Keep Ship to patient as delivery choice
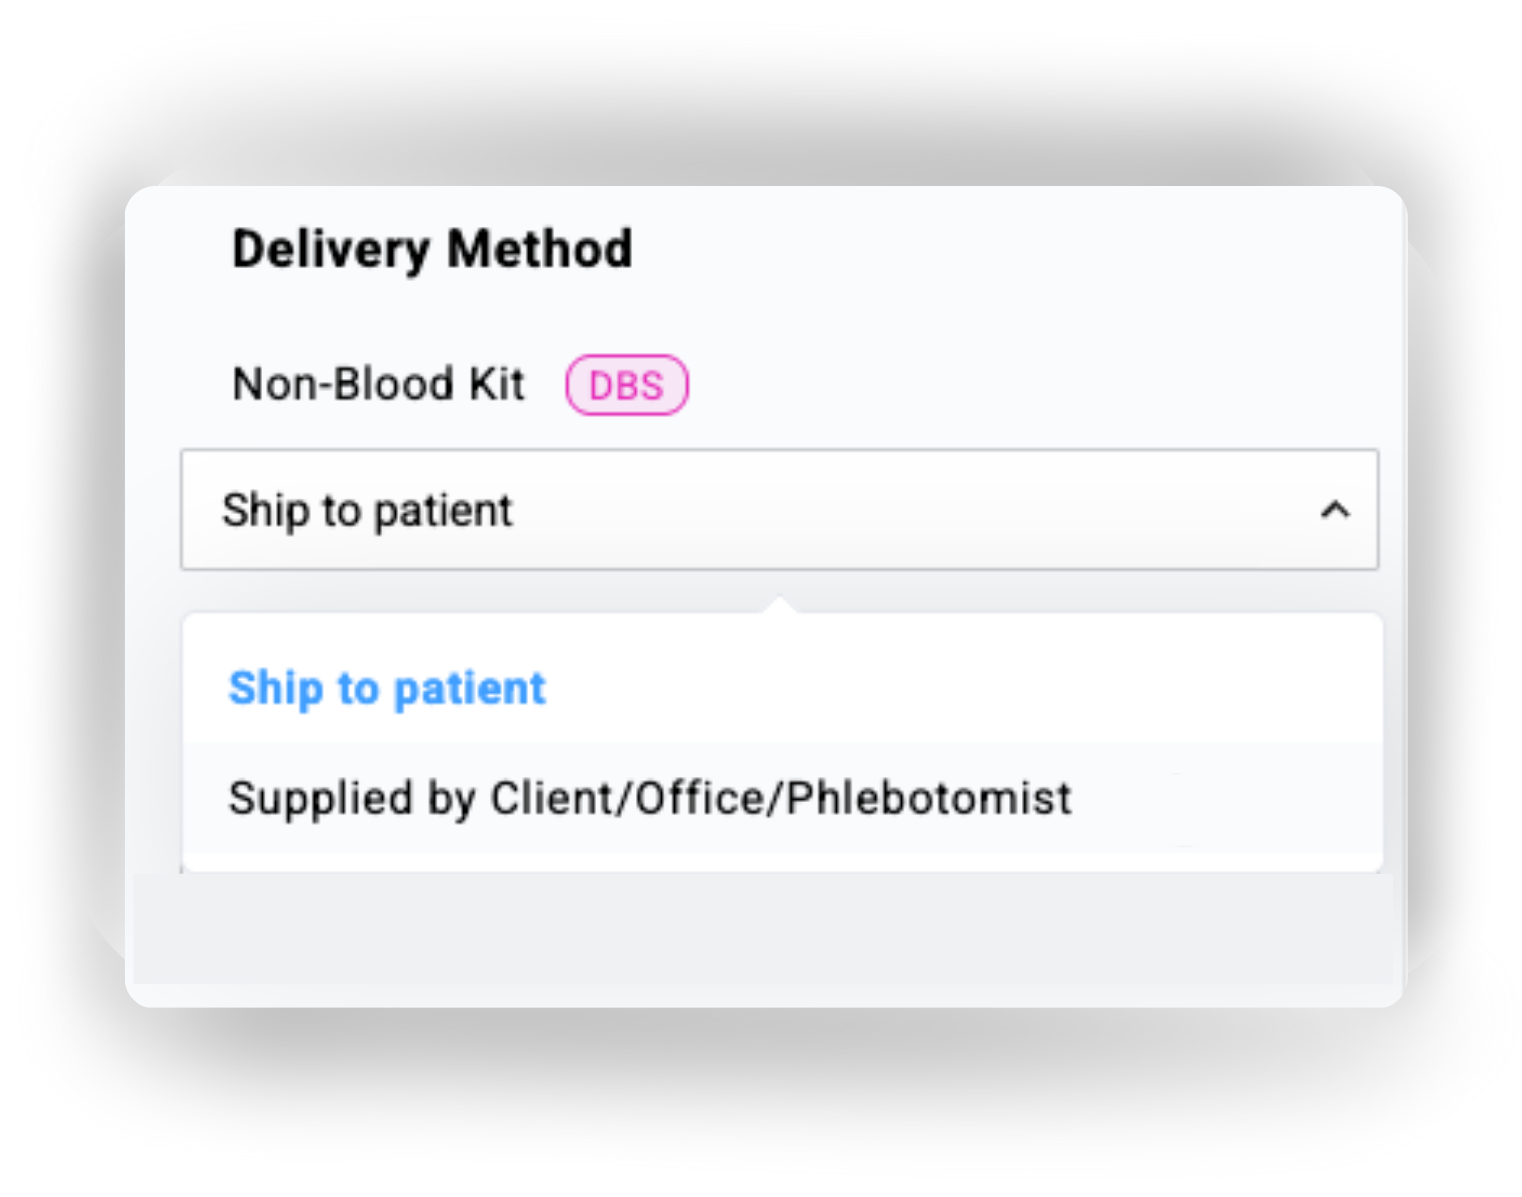The image size is (1522, 1197). (x=387, y=688)
